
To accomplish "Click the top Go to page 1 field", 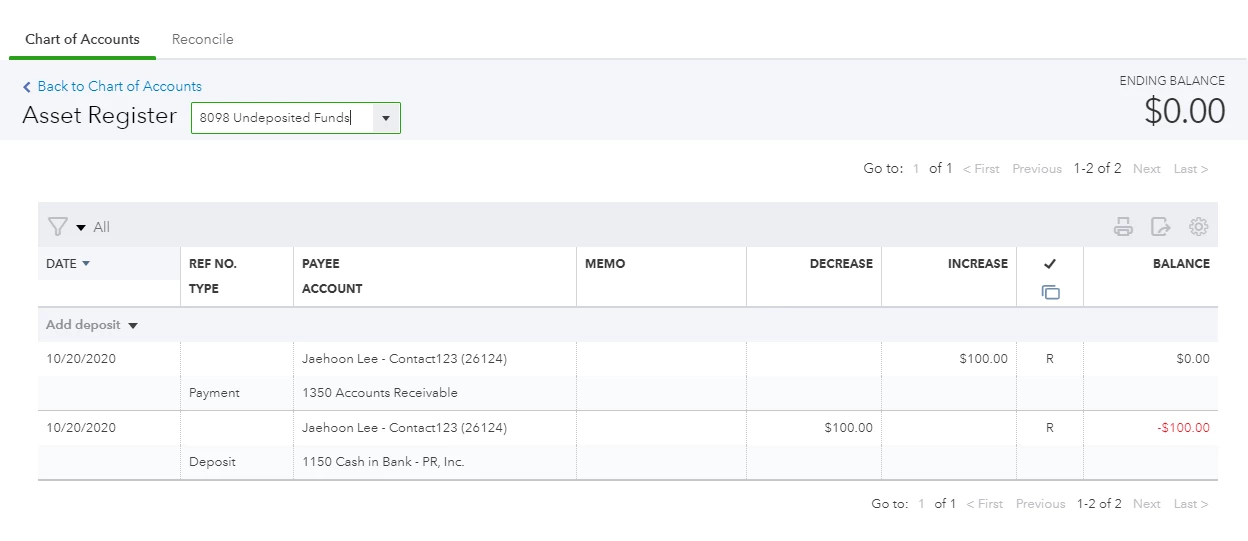I will coord(916,169).
